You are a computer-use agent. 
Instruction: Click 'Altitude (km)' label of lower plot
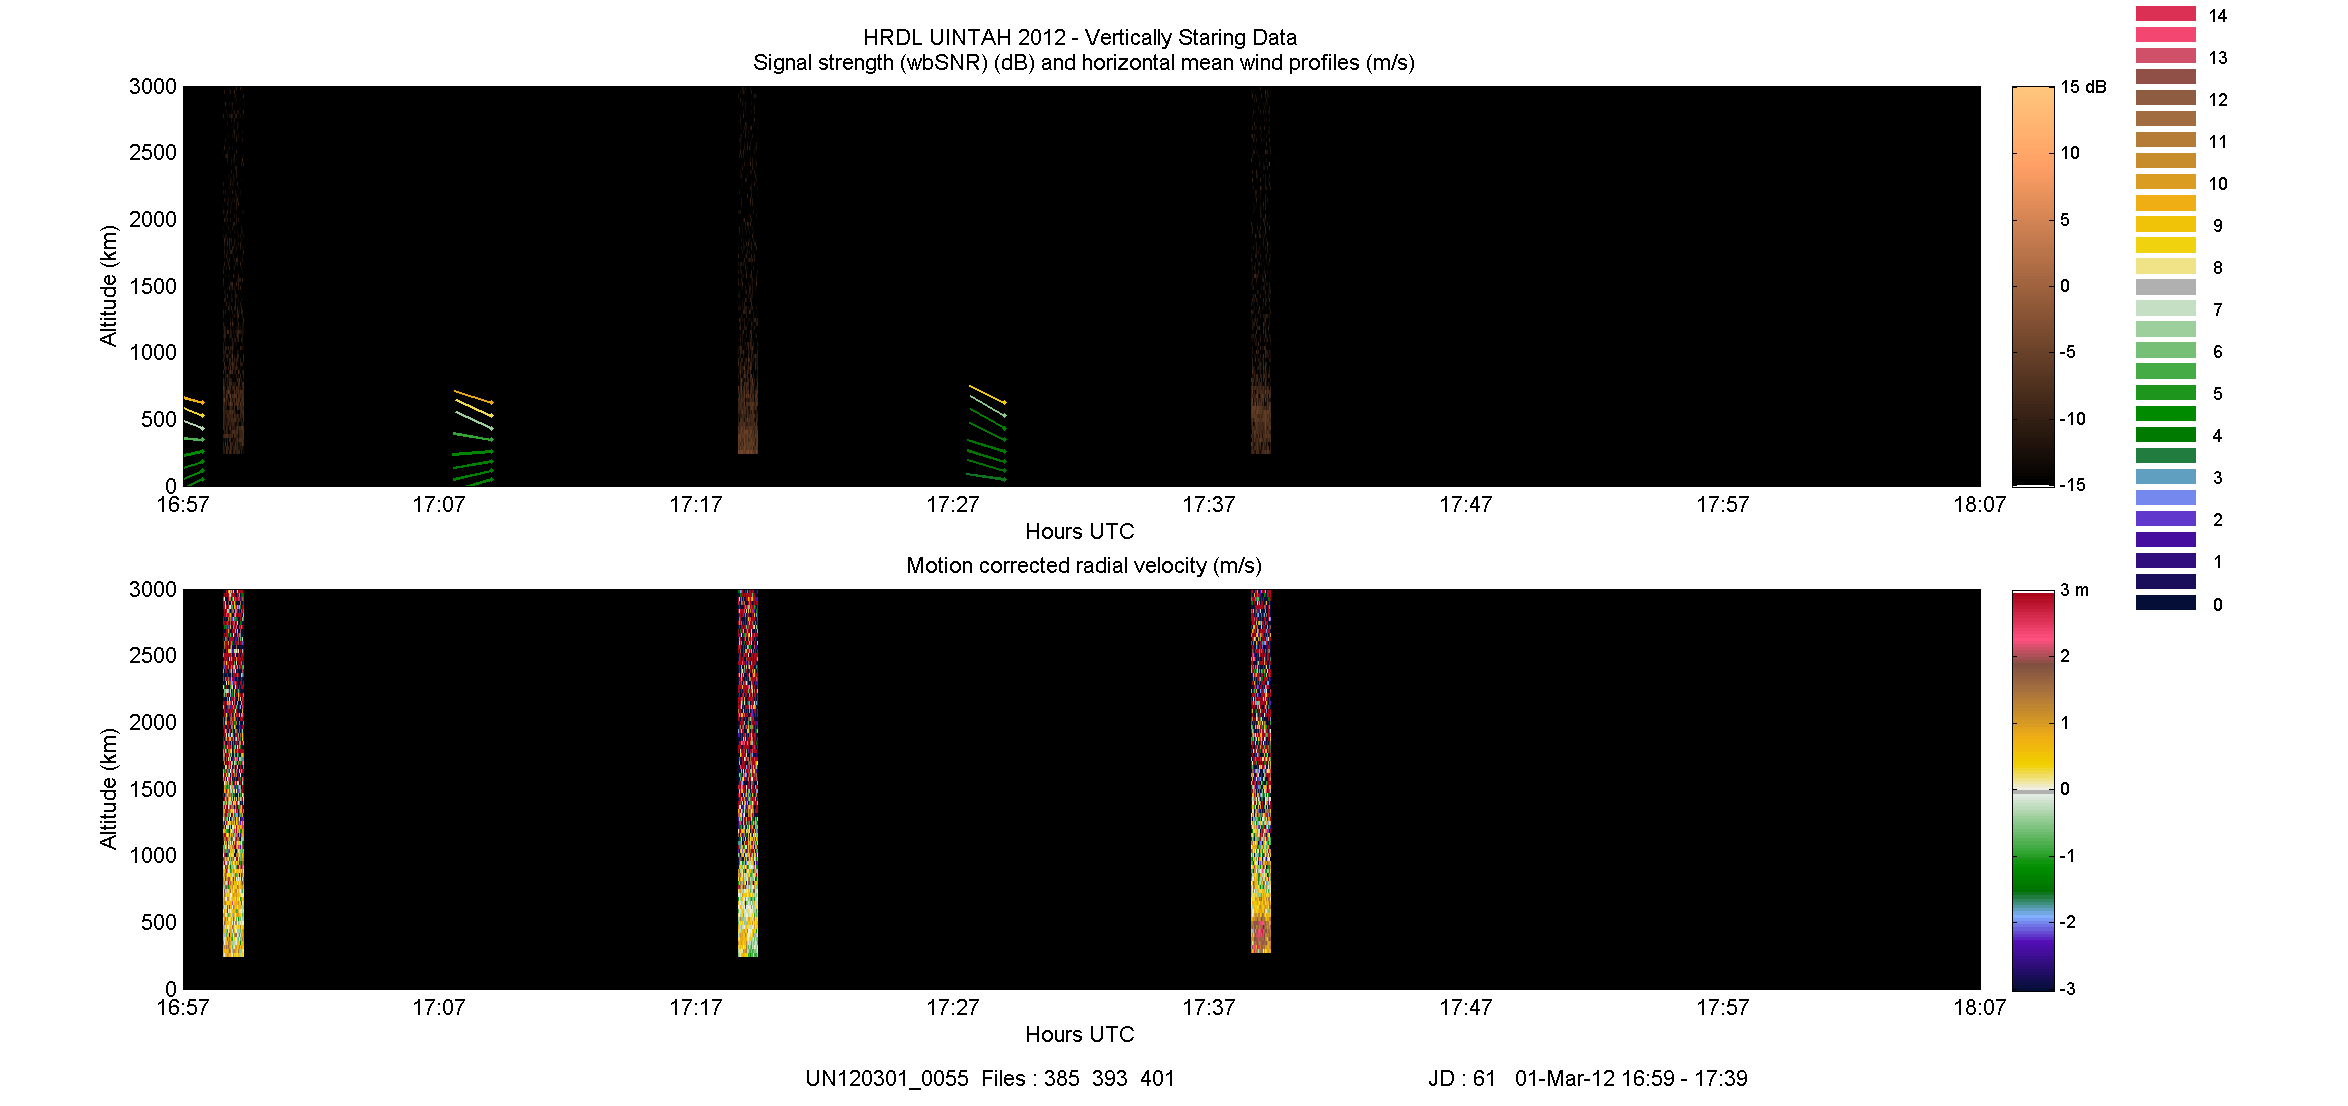(108, 789)
